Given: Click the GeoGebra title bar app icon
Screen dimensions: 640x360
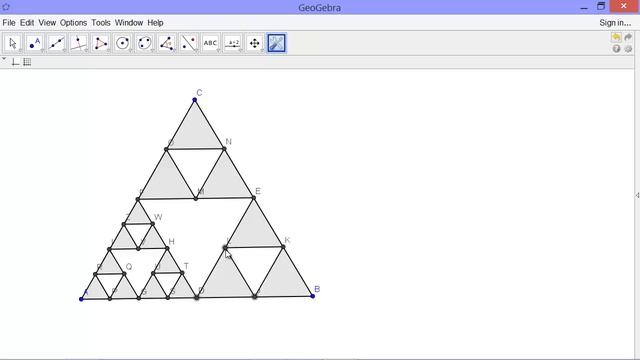Looking at the screenshot, I should point(6,7).
